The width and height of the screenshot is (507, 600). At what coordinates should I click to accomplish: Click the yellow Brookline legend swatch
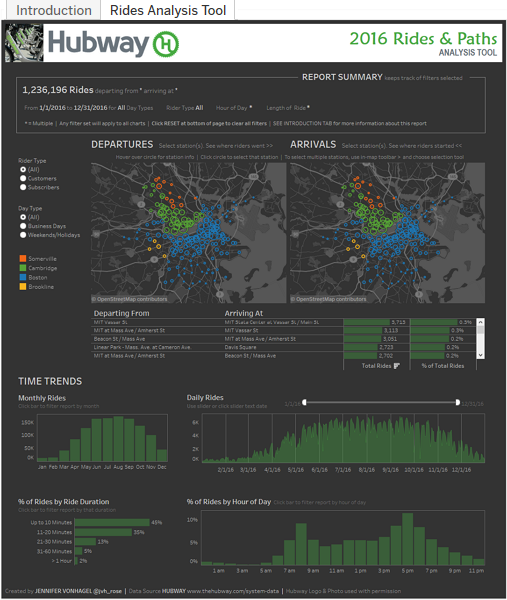[x=23, y=287]
